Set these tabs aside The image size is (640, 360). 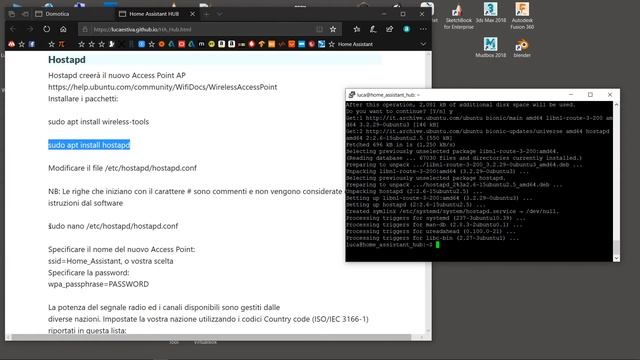pos(25,14)
